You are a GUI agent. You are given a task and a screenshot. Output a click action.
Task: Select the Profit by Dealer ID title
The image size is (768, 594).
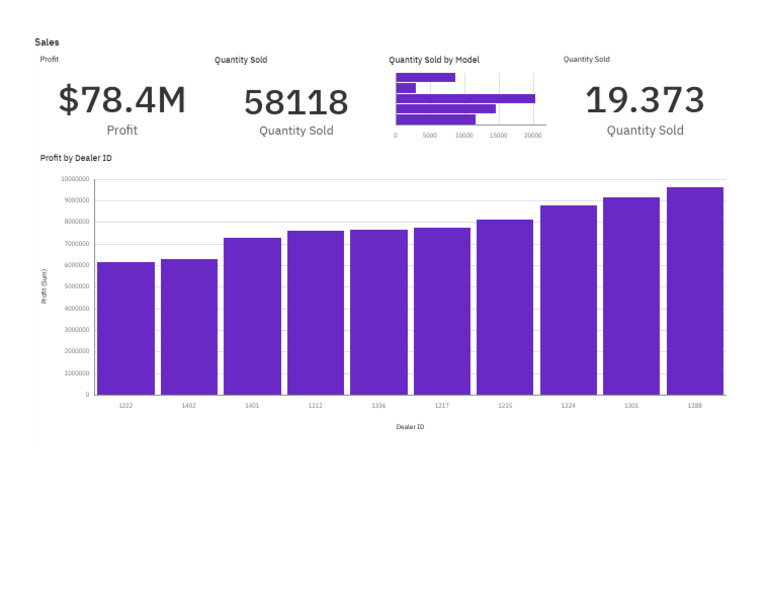pyautogui.click(x=76, y=158)
